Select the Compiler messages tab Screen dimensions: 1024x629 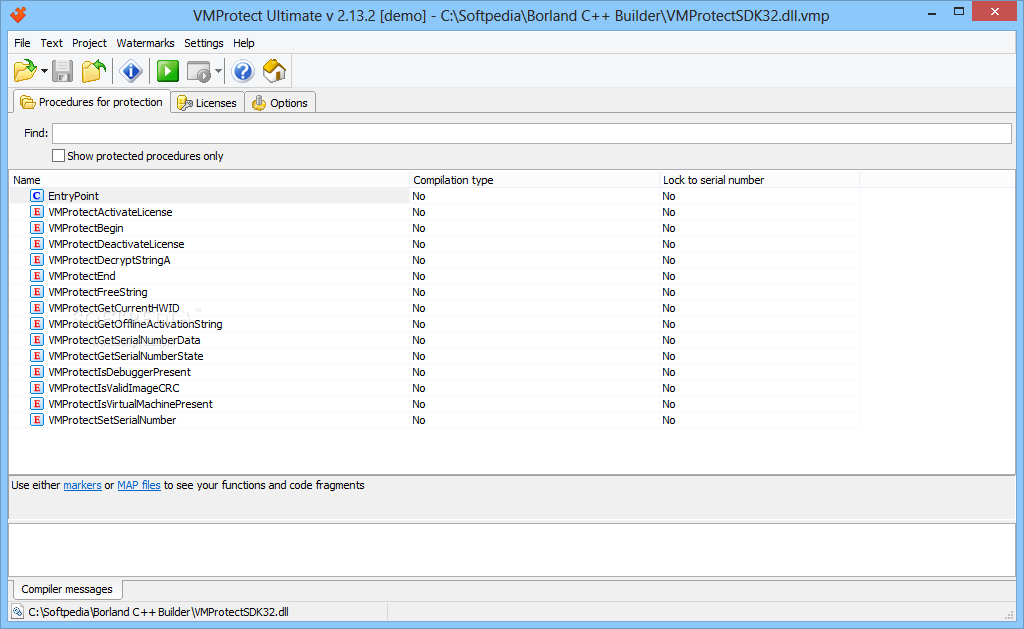click(x=67, y=589)
